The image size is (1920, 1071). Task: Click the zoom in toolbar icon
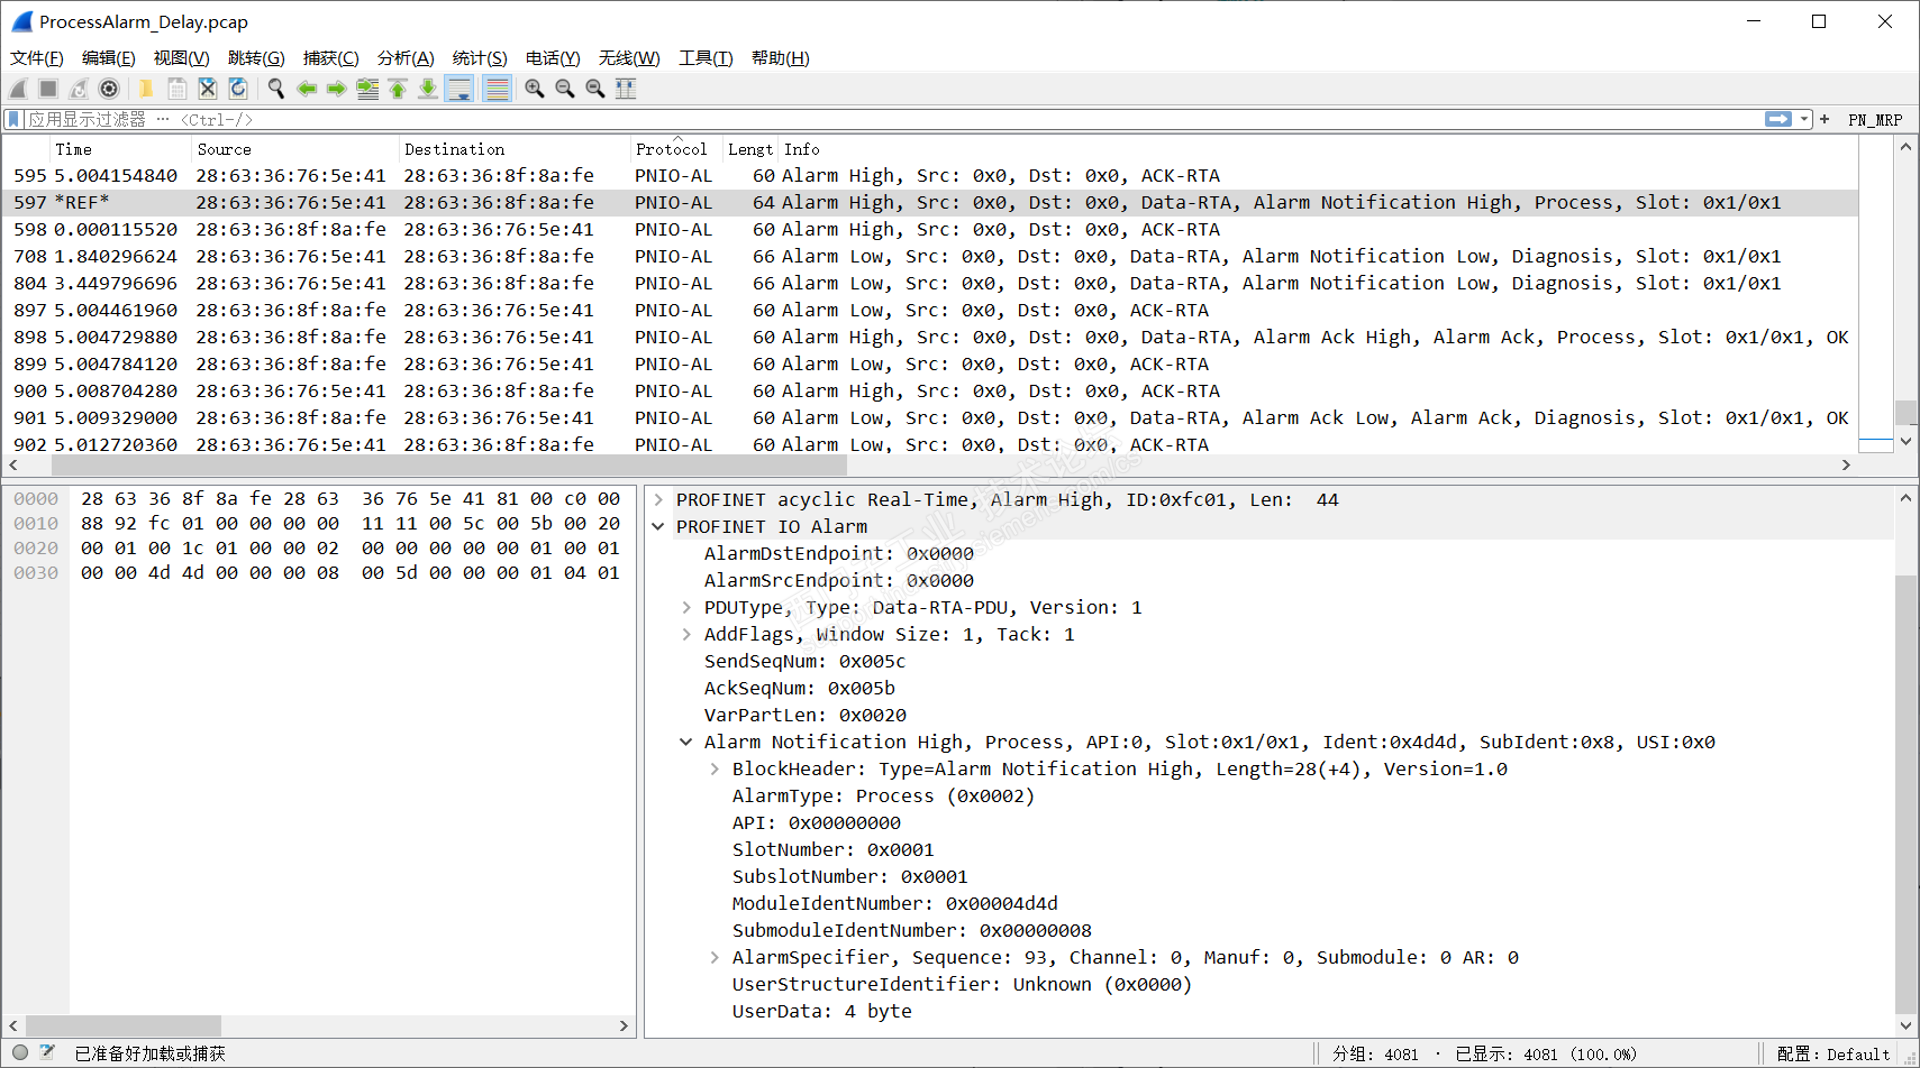535,89
